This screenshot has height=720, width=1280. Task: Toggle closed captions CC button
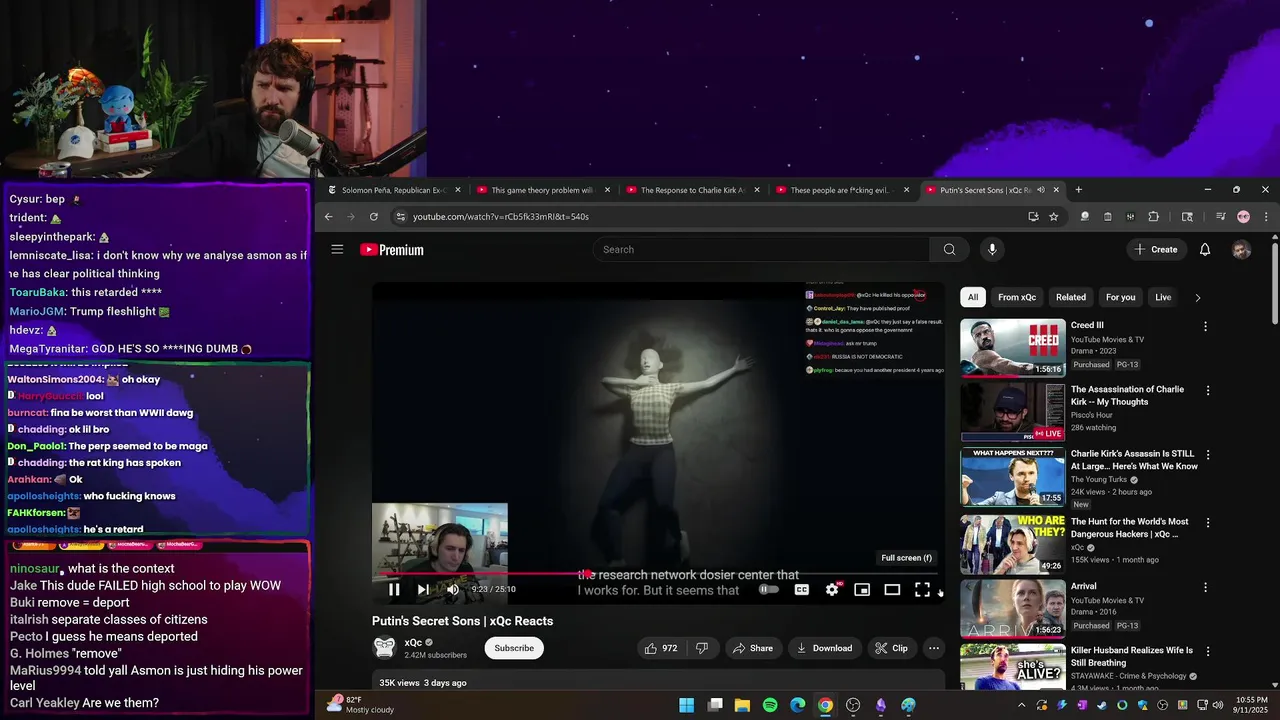click(x=801, y=590)
